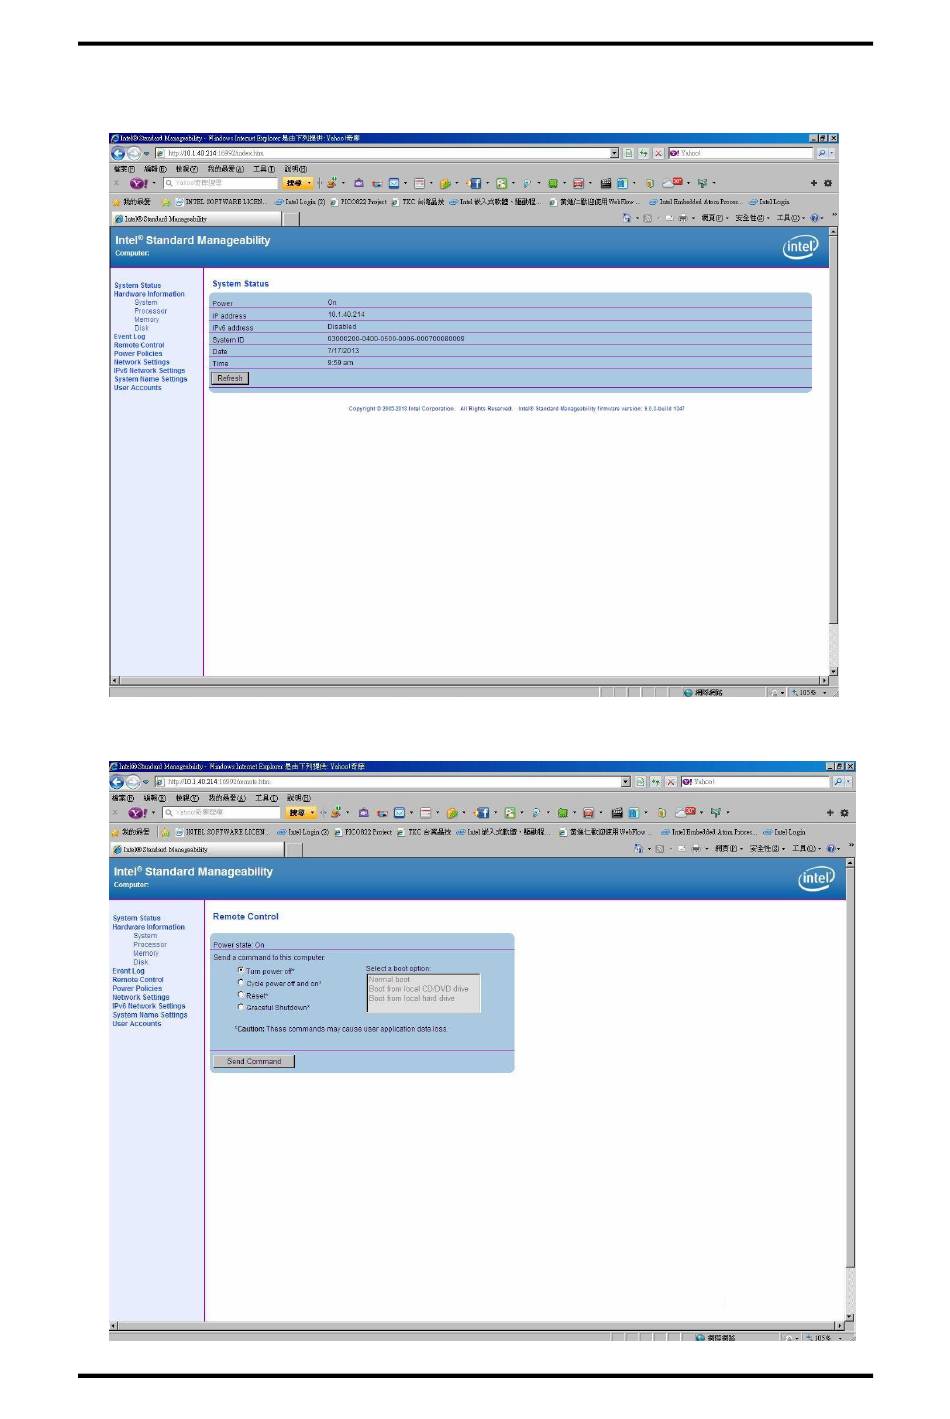
Task: Open the System Name Settings link in the System Status sidebar
Action: point(150,379)
